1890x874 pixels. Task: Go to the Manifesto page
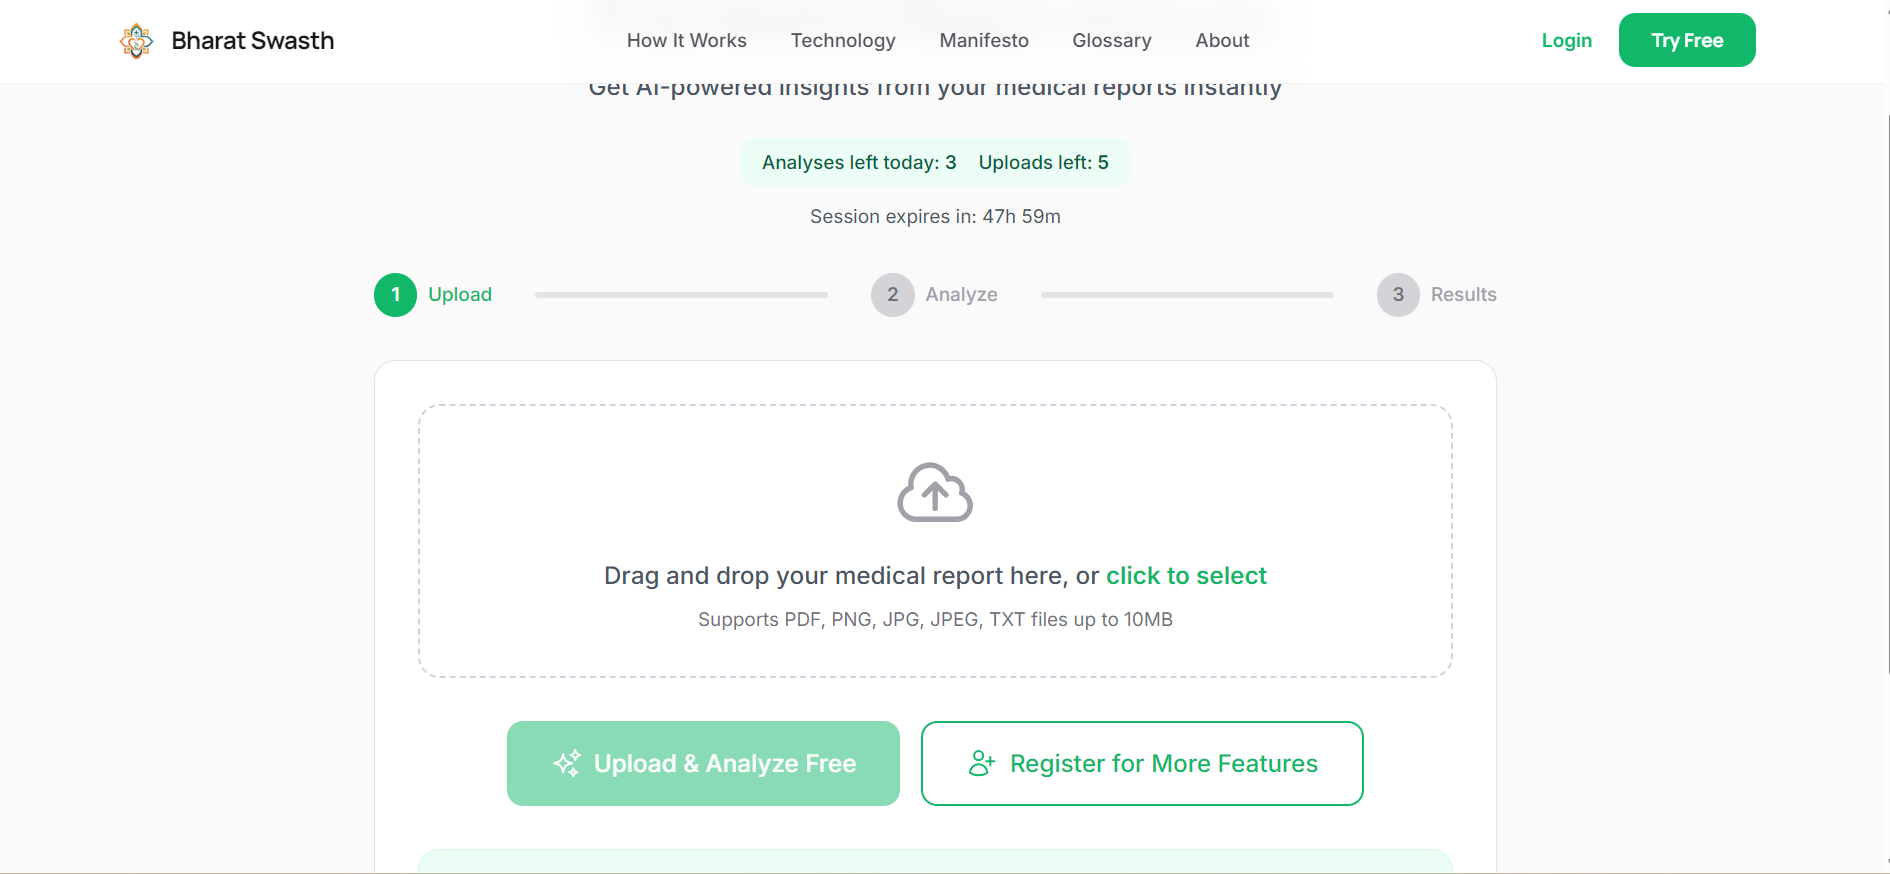[x=984, y=41]
